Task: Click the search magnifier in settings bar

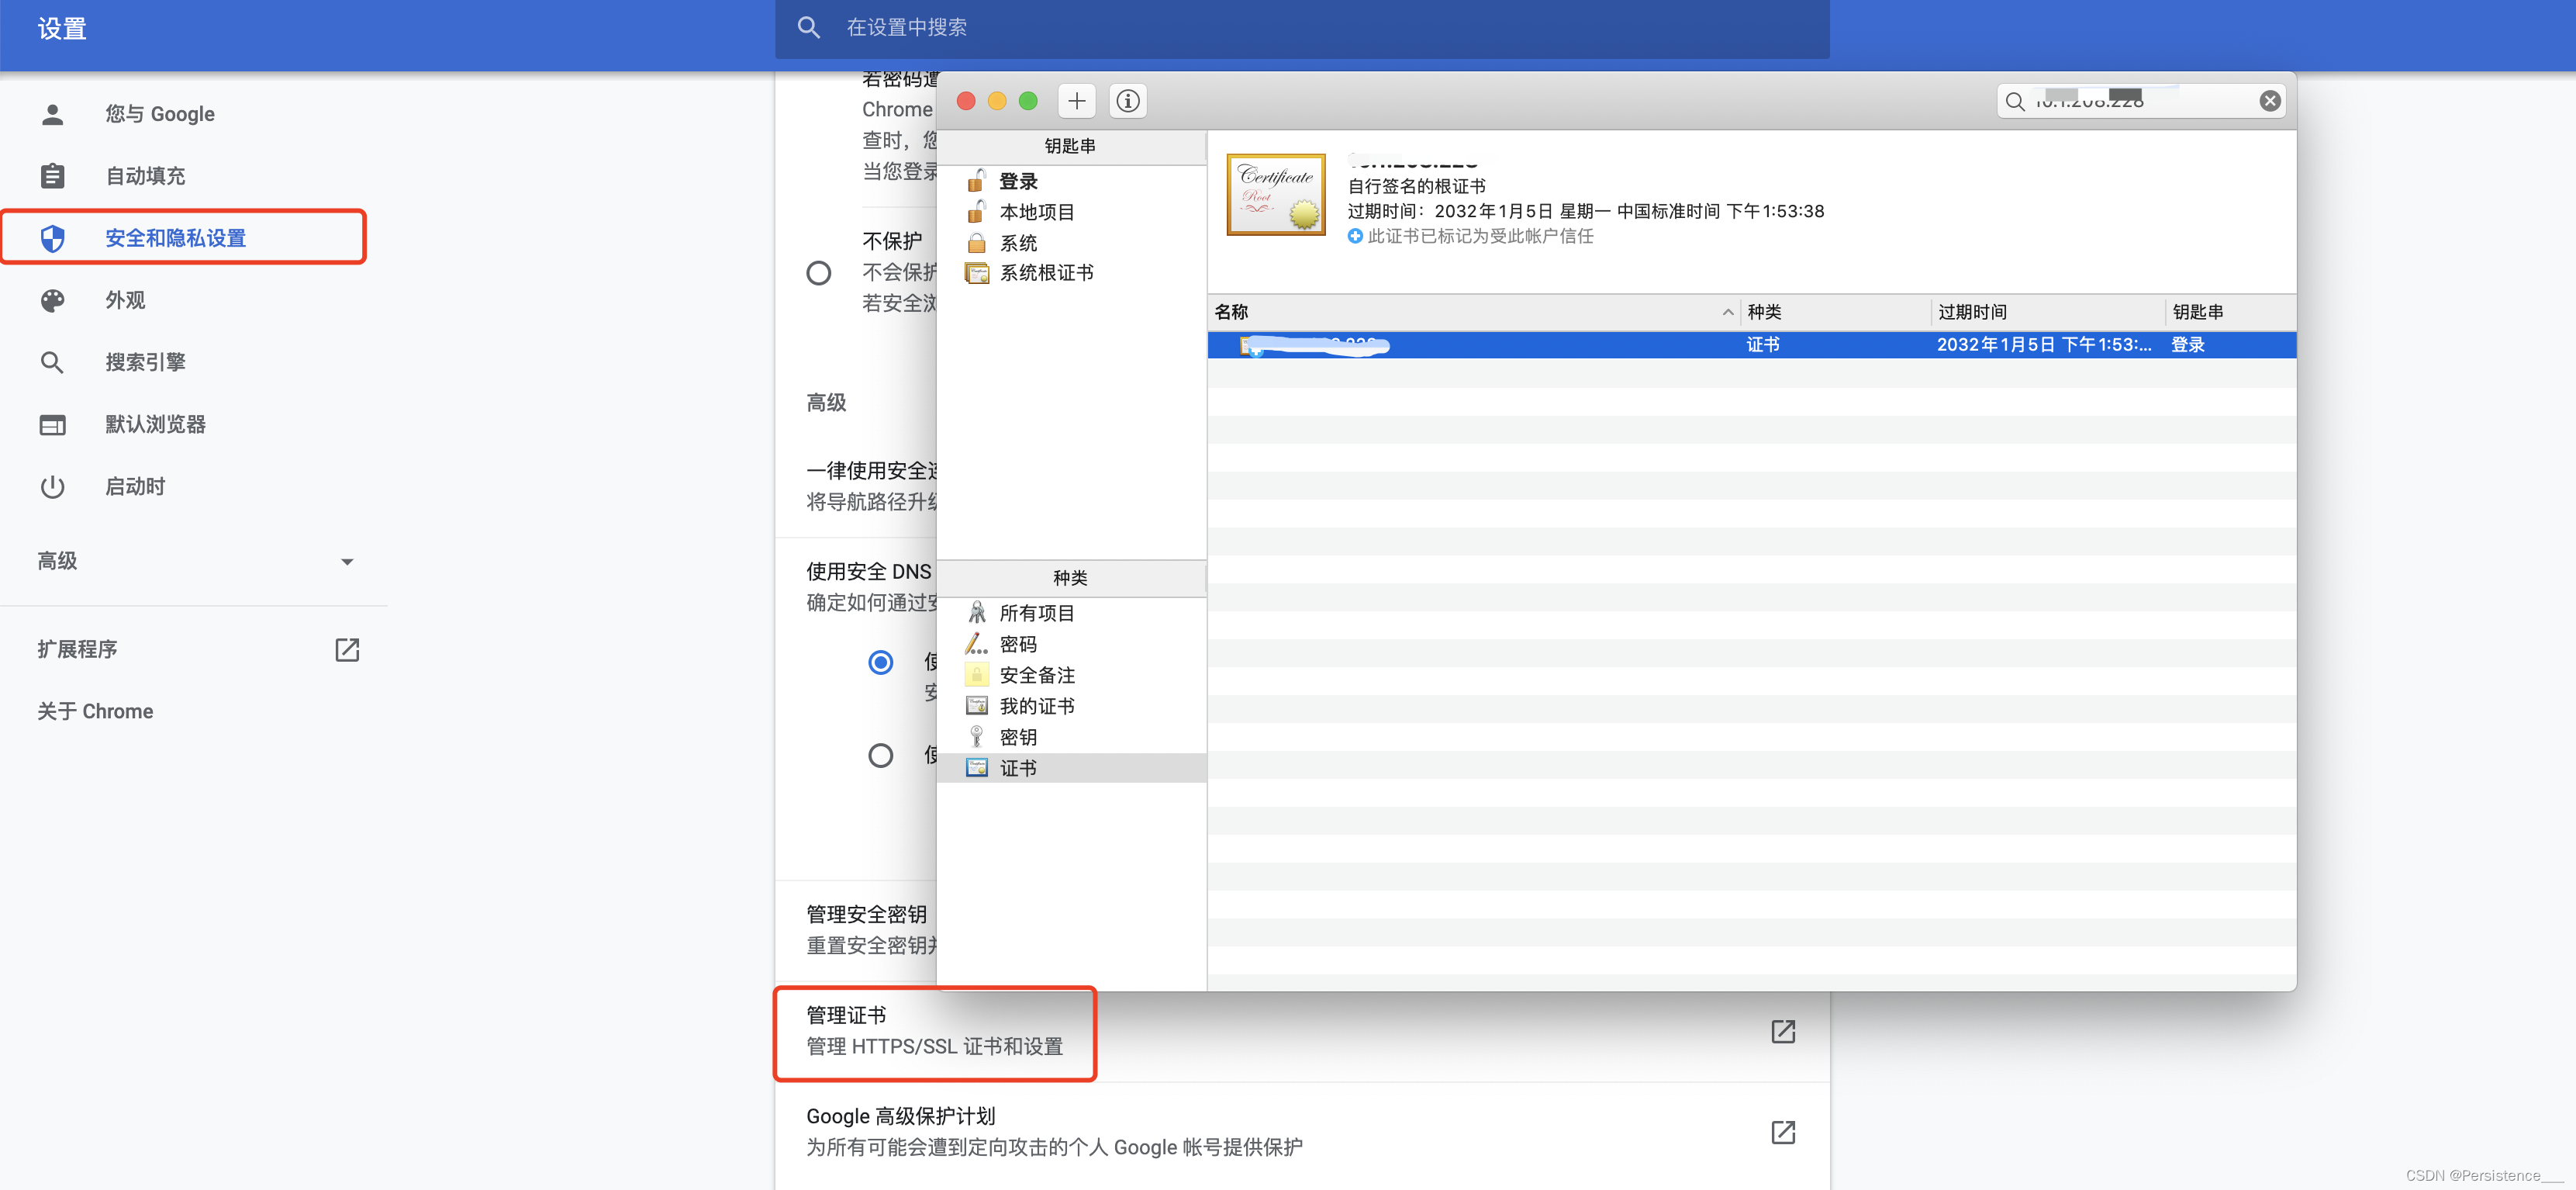Action: tap(808, 28)
